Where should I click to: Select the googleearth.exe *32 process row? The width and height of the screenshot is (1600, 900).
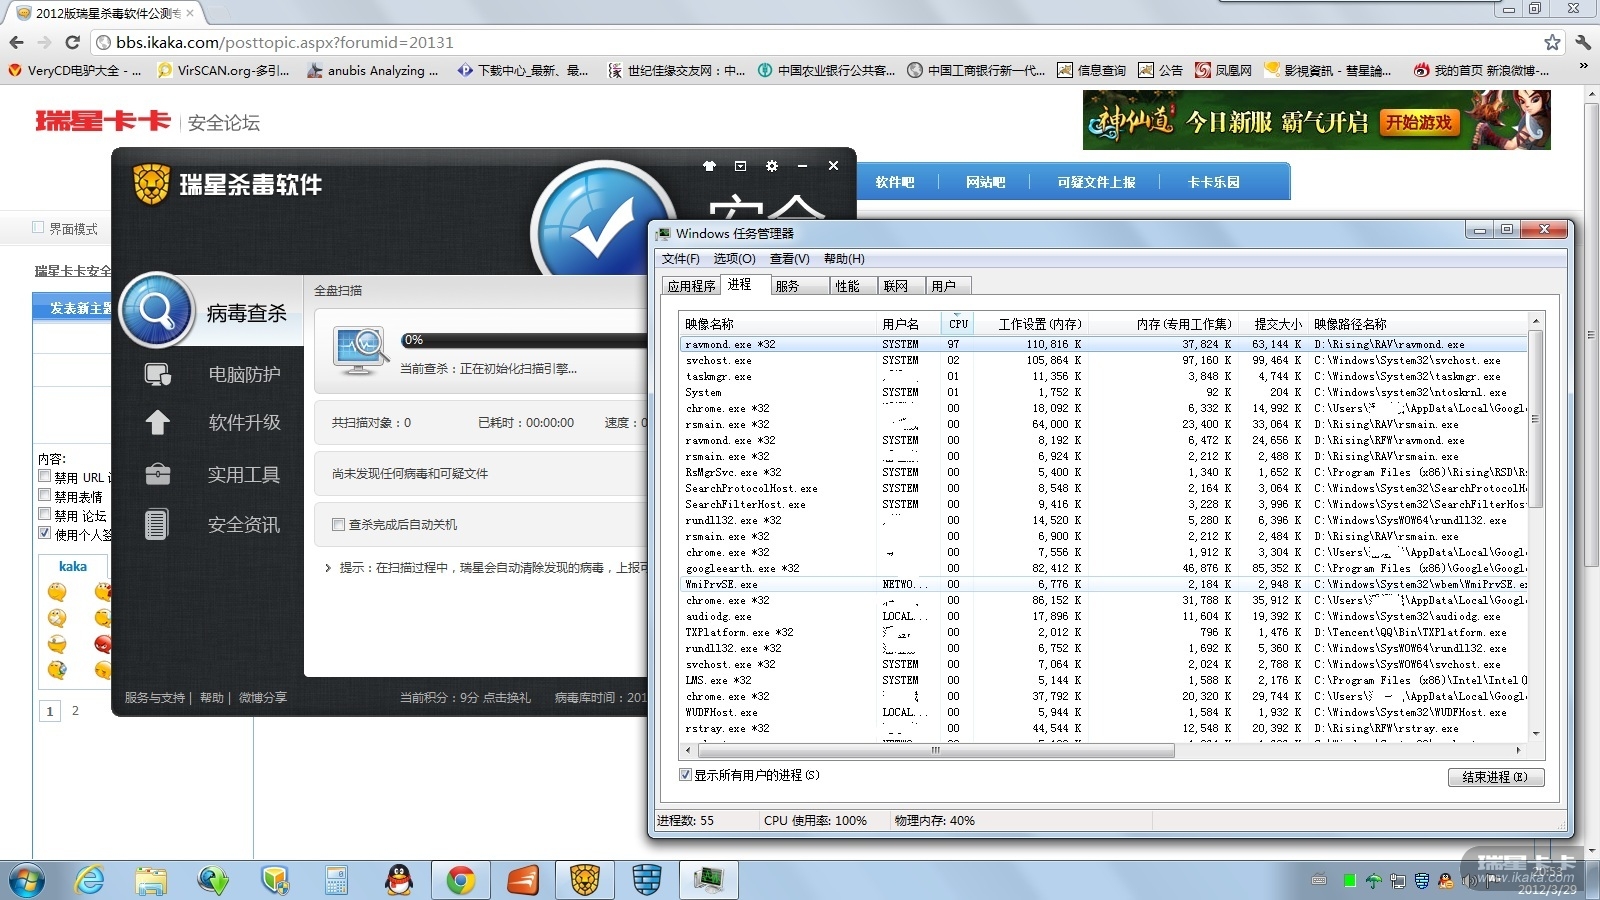(x=1104, y=568)
